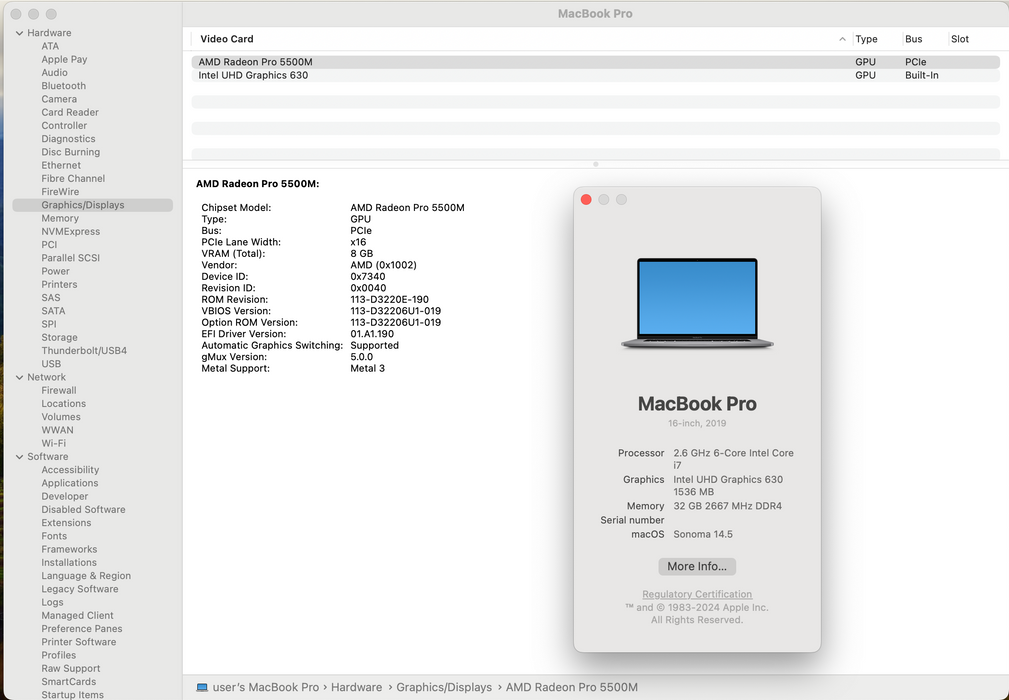Select Printer Software entry

pyautogui.click(x=79, y=642)
